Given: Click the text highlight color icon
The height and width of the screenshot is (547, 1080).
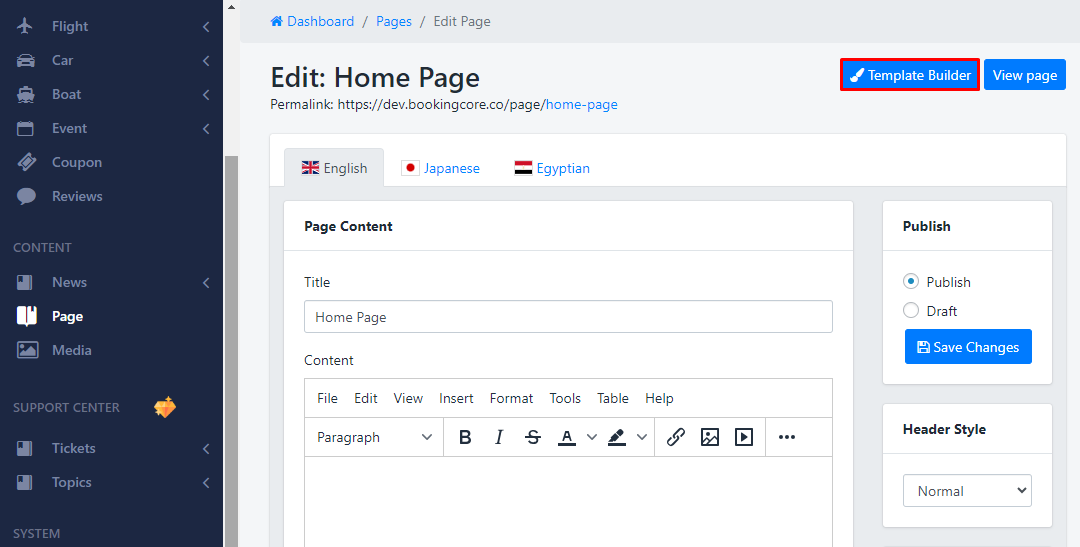Looking at the screenshot, I should click(617, 437).
